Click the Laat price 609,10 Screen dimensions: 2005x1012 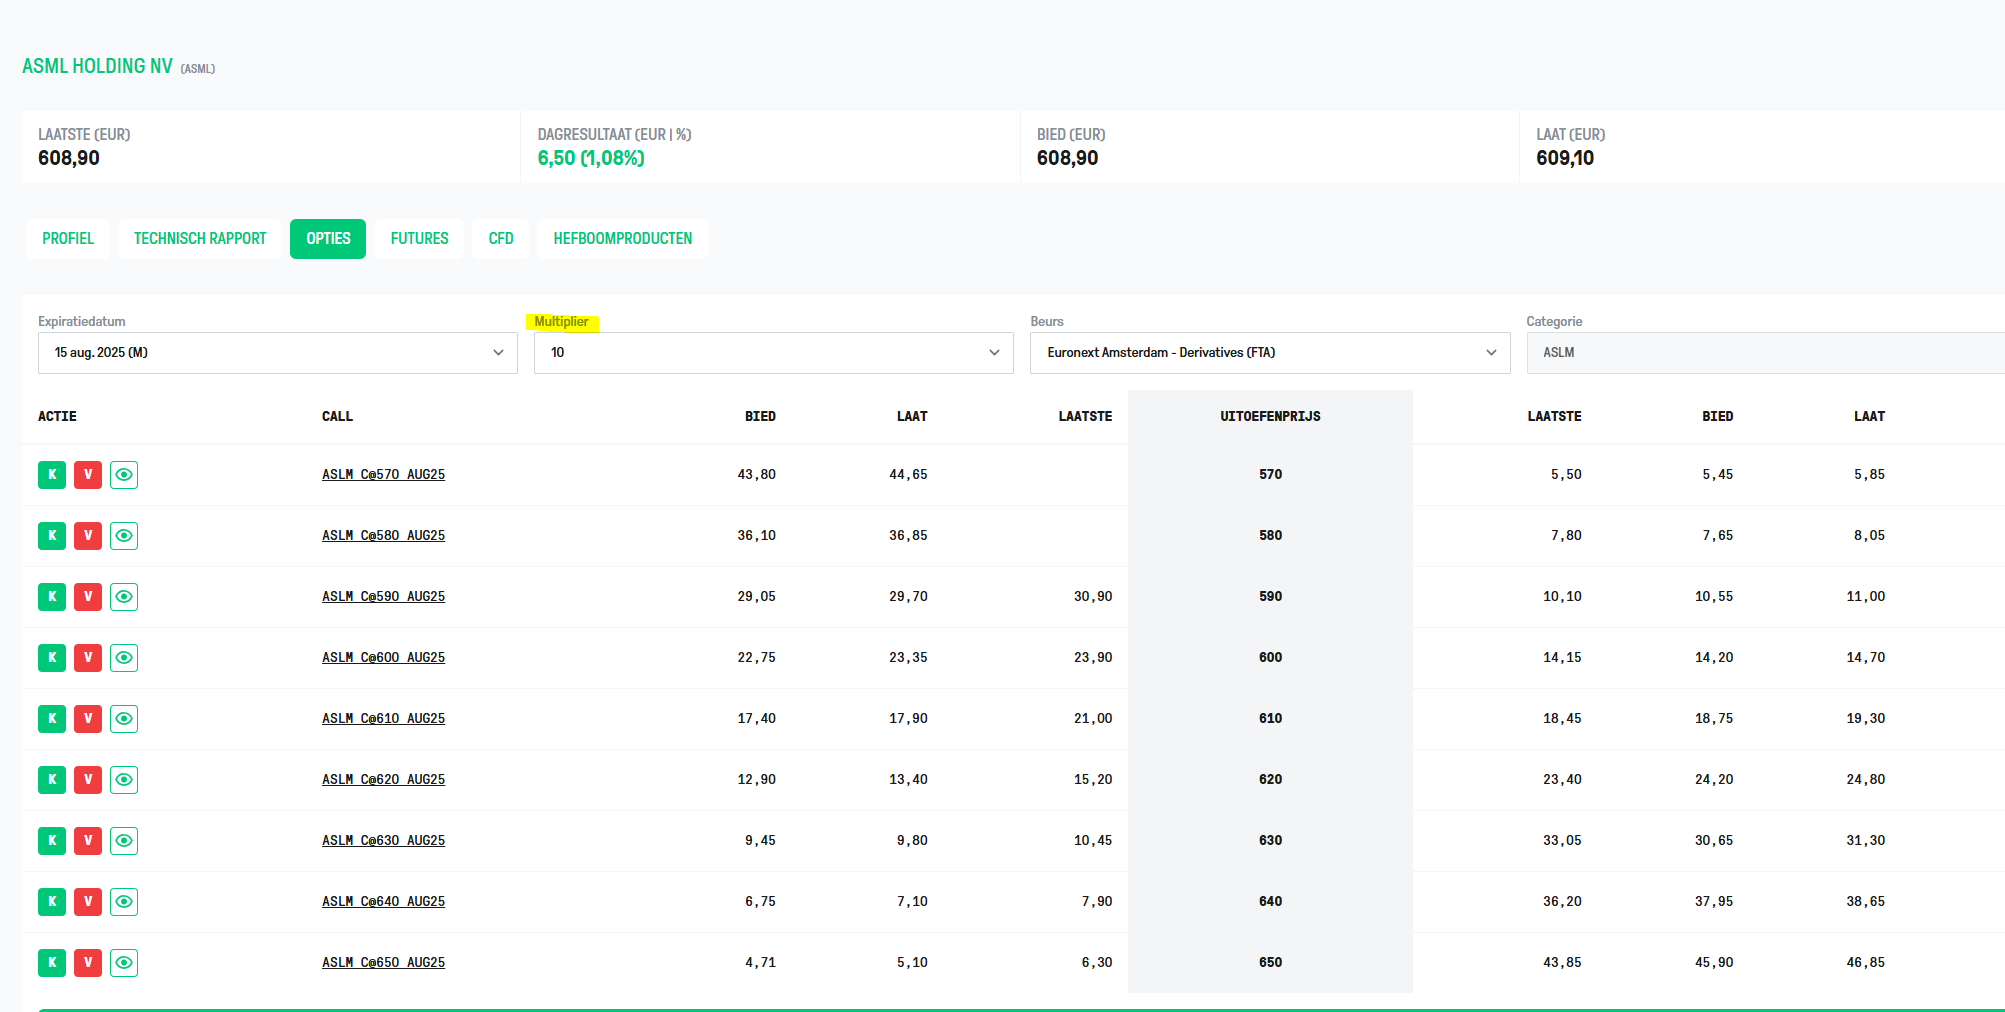click(x=1565, y=158)
